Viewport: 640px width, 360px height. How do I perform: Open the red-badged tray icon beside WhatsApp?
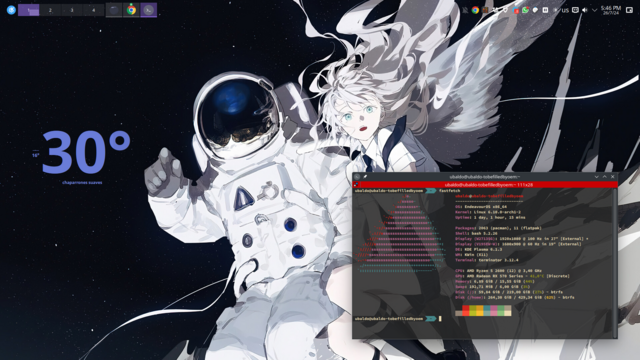coord(516,10)
